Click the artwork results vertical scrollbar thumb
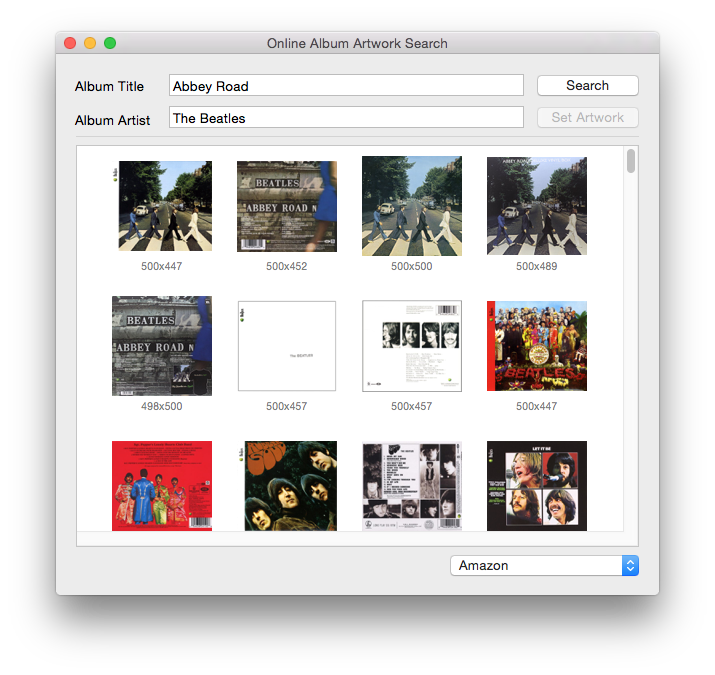 click(x=631, y=161)
